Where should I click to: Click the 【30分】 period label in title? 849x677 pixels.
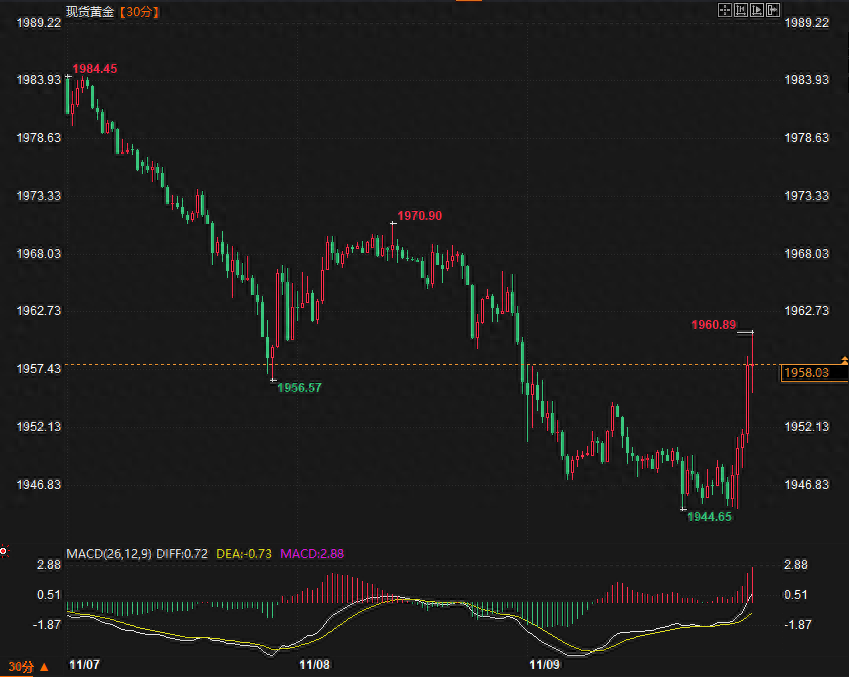[x=138, y=11]
